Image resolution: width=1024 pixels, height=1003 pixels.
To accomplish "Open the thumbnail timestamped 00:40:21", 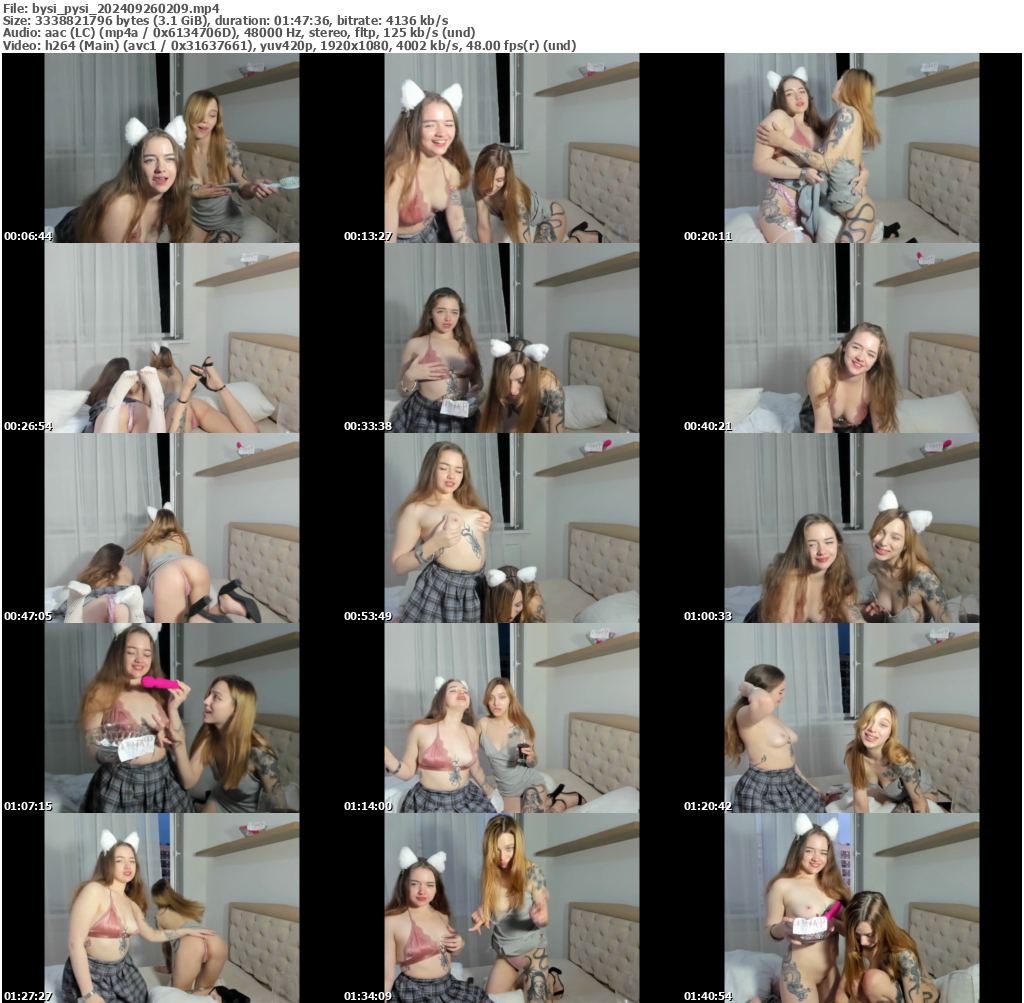I will [850, 340].
